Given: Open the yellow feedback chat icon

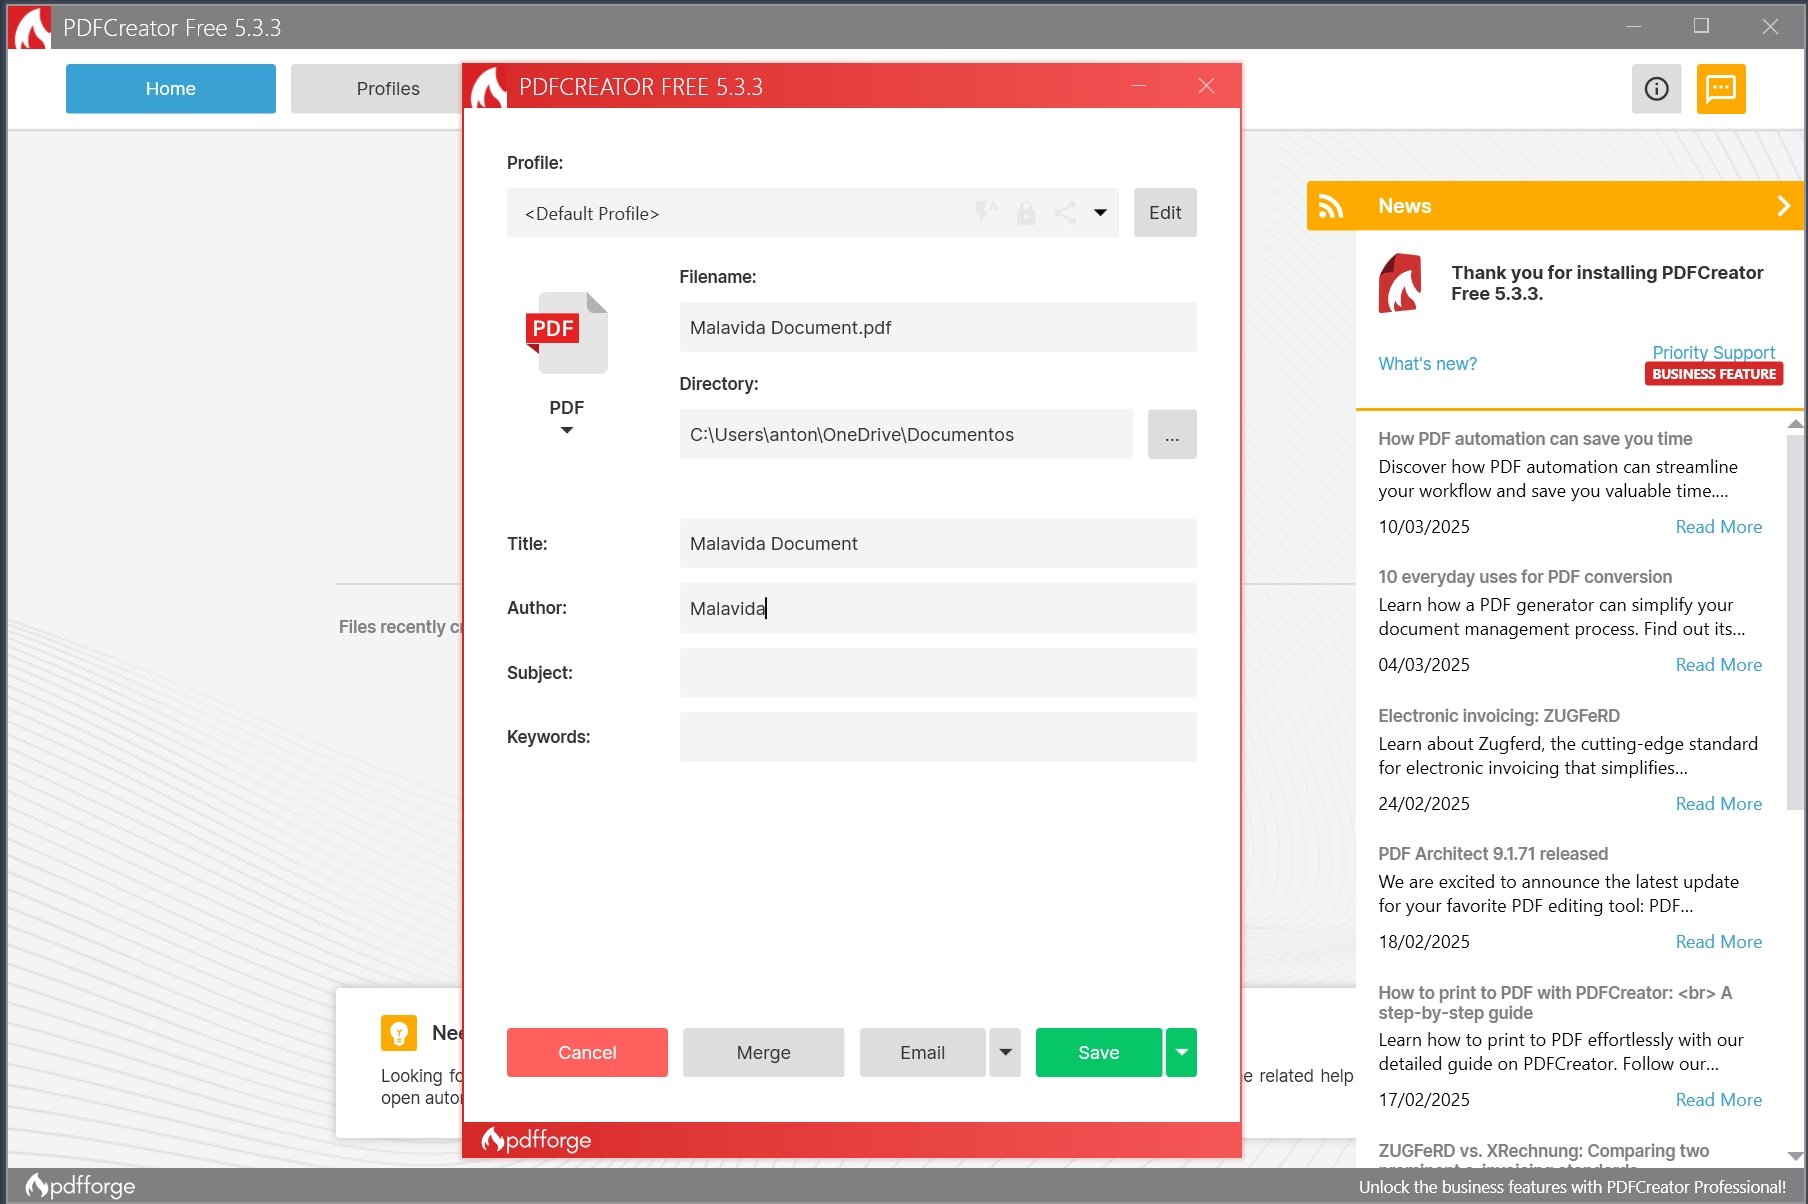Looking at the screenshot, I should pos(1721,89).
